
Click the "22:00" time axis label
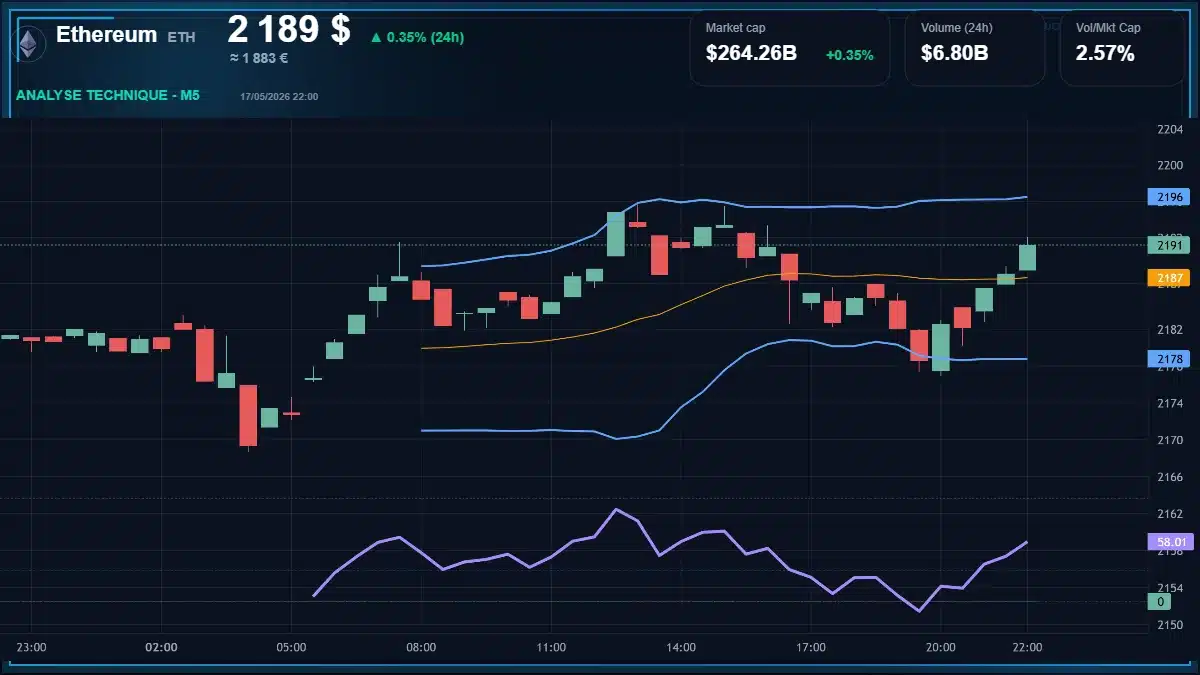pyautogui.click(x=1027, y=647)
